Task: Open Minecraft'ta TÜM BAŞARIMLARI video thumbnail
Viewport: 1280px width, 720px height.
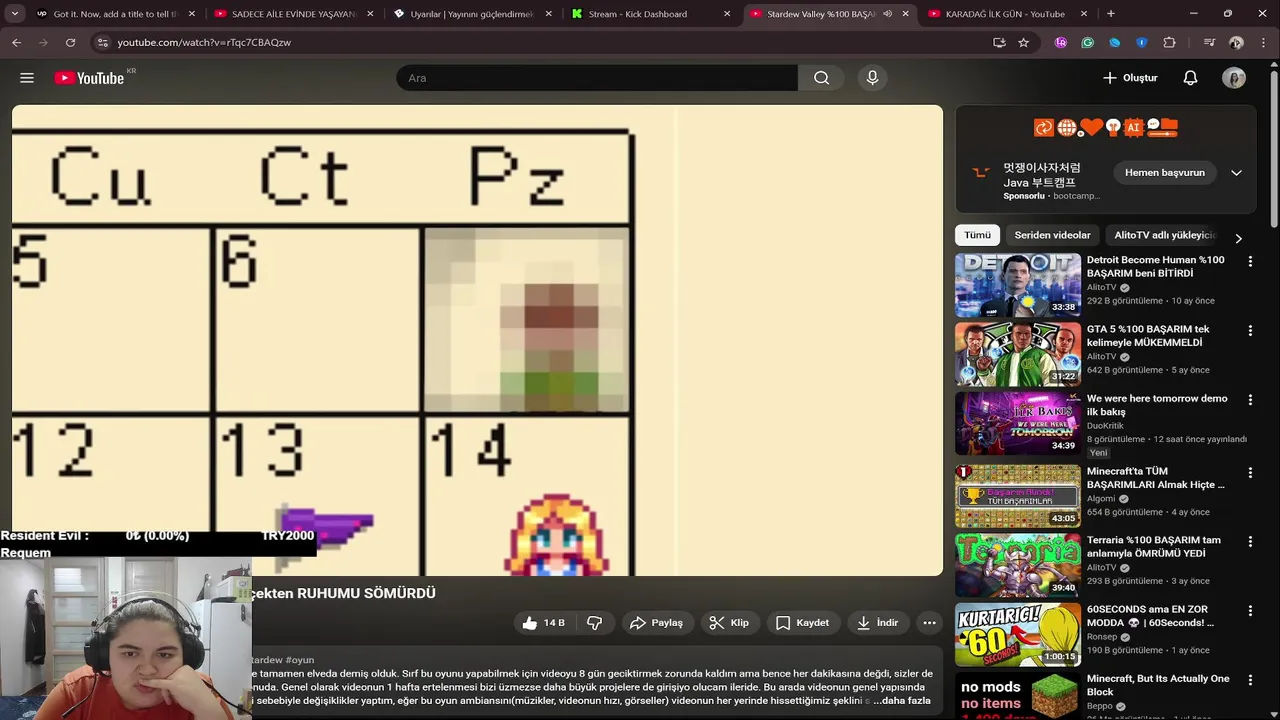Action: tap(1017, 496)
